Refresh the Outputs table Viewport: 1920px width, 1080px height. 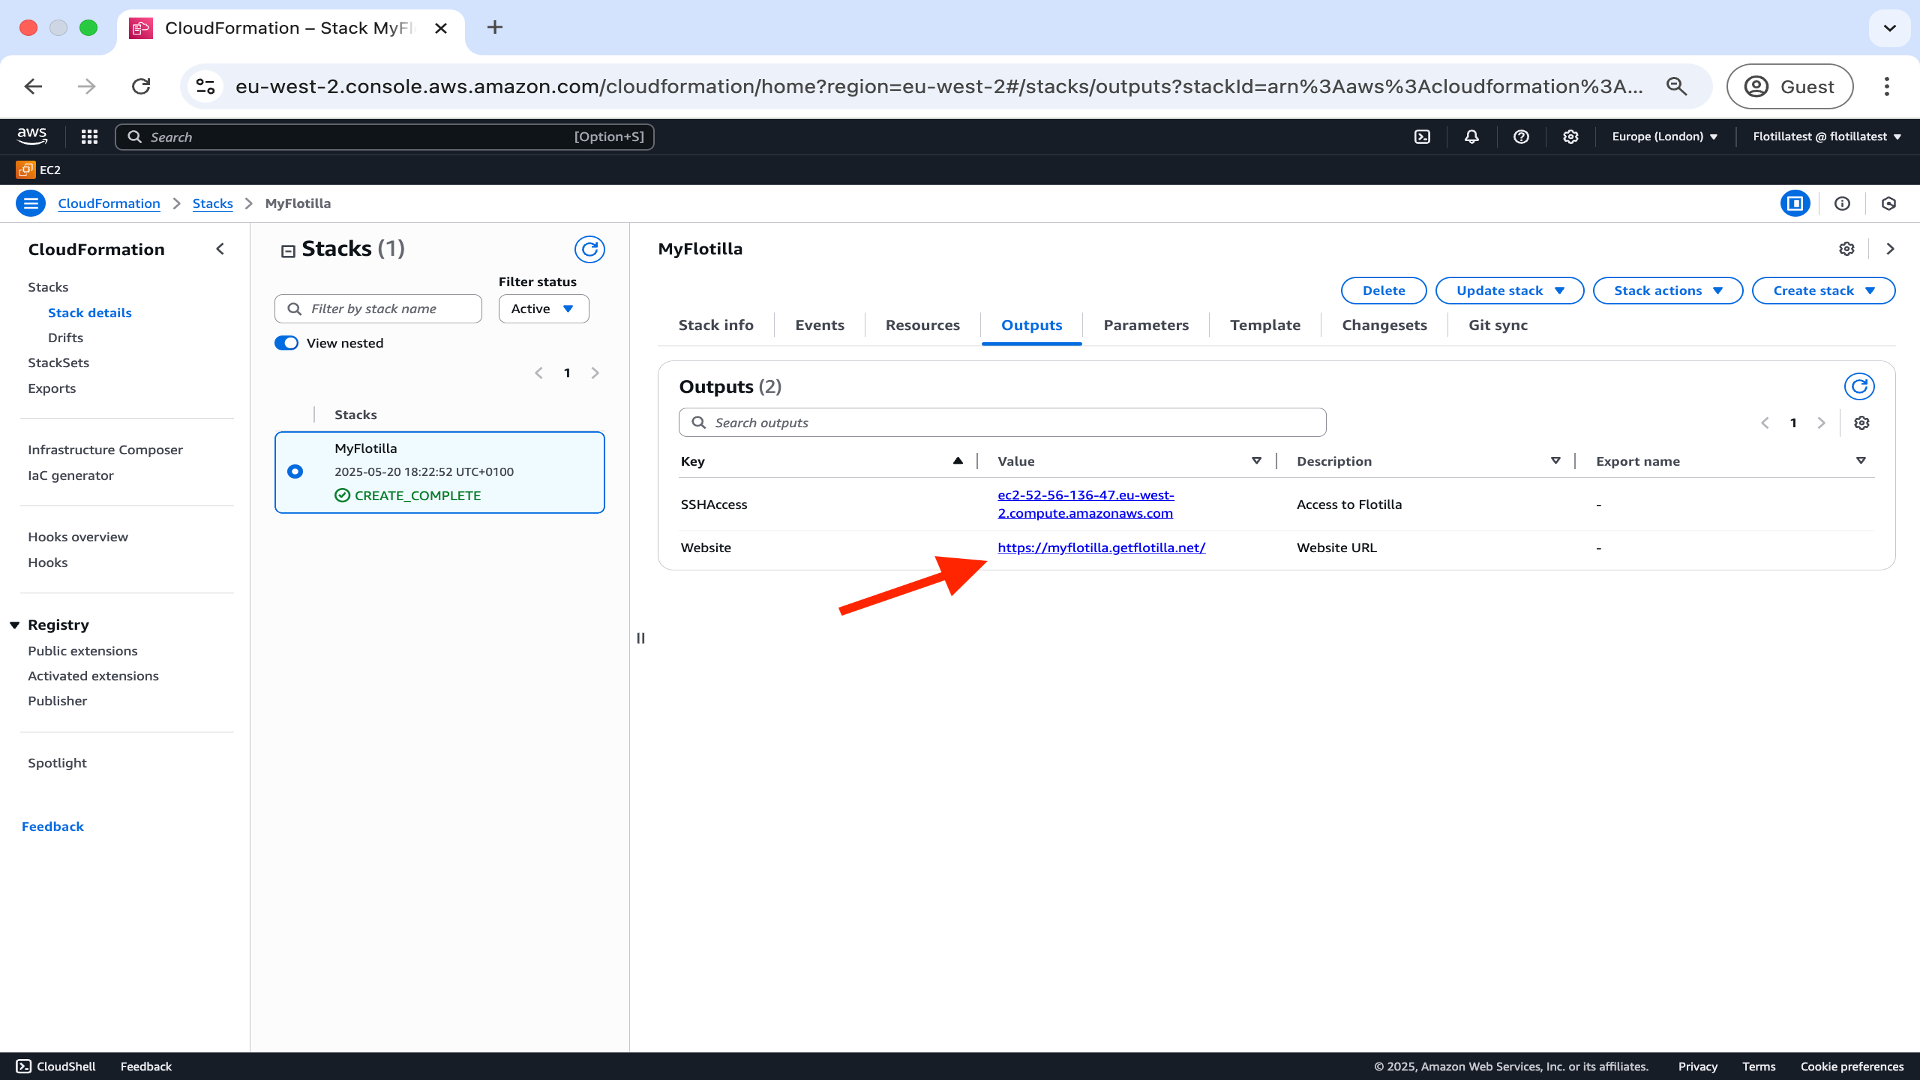(1858, 387)
